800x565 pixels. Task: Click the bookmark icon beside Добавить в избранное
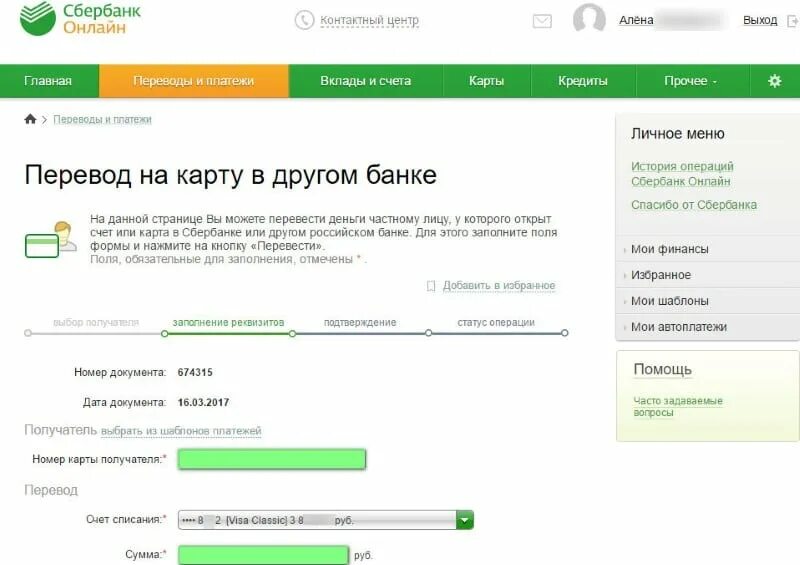[x=431, y=286]
